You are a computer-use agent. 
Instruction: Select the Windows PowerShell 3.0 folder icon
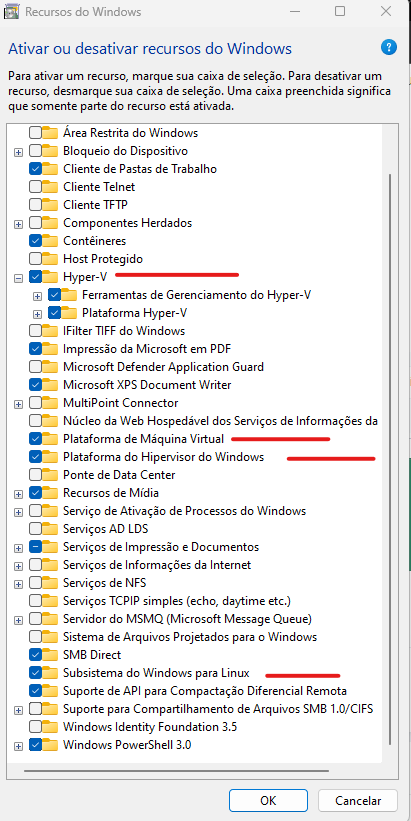(x=50, y=745)
